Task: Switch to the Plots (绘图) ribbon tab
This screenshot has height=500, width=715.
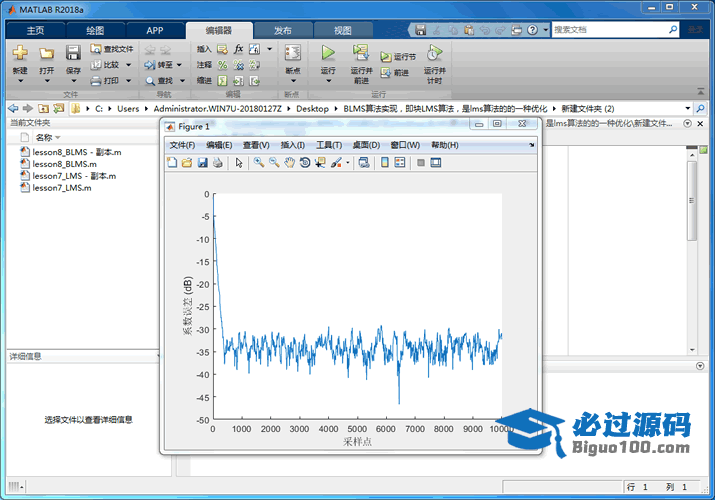Action: pos(95,30)
